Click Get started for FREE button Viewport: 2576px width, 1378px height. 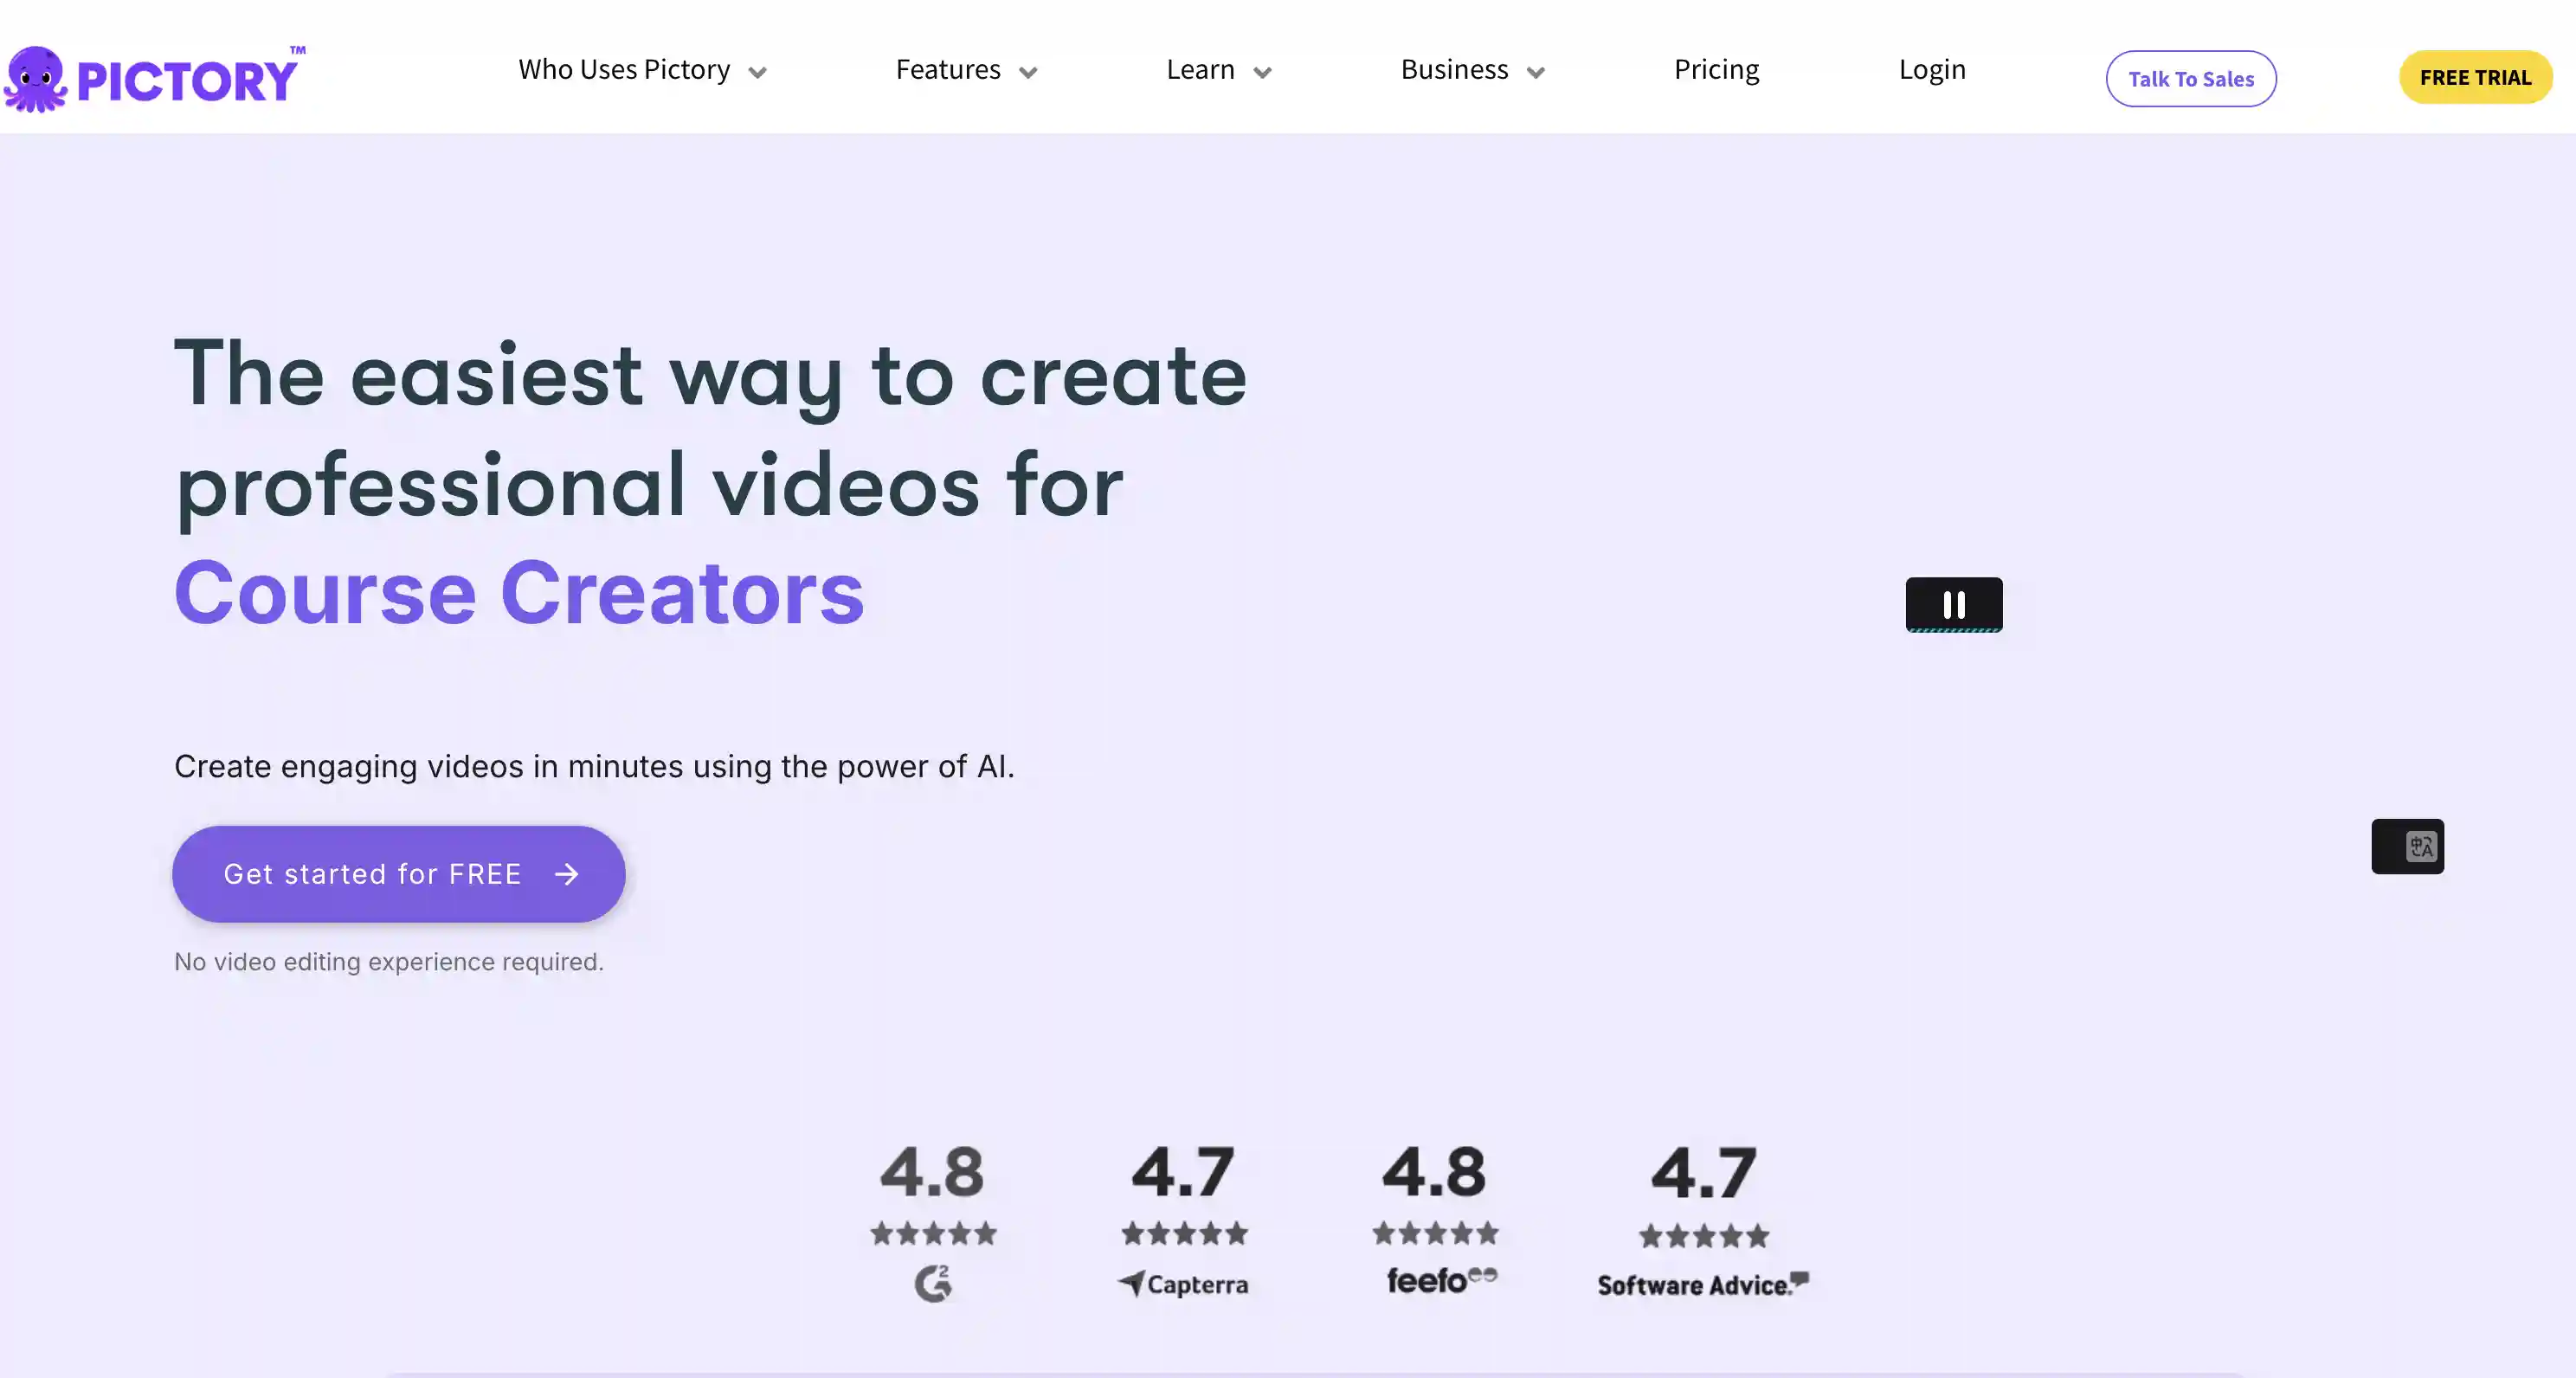click(x=401, y=874)
